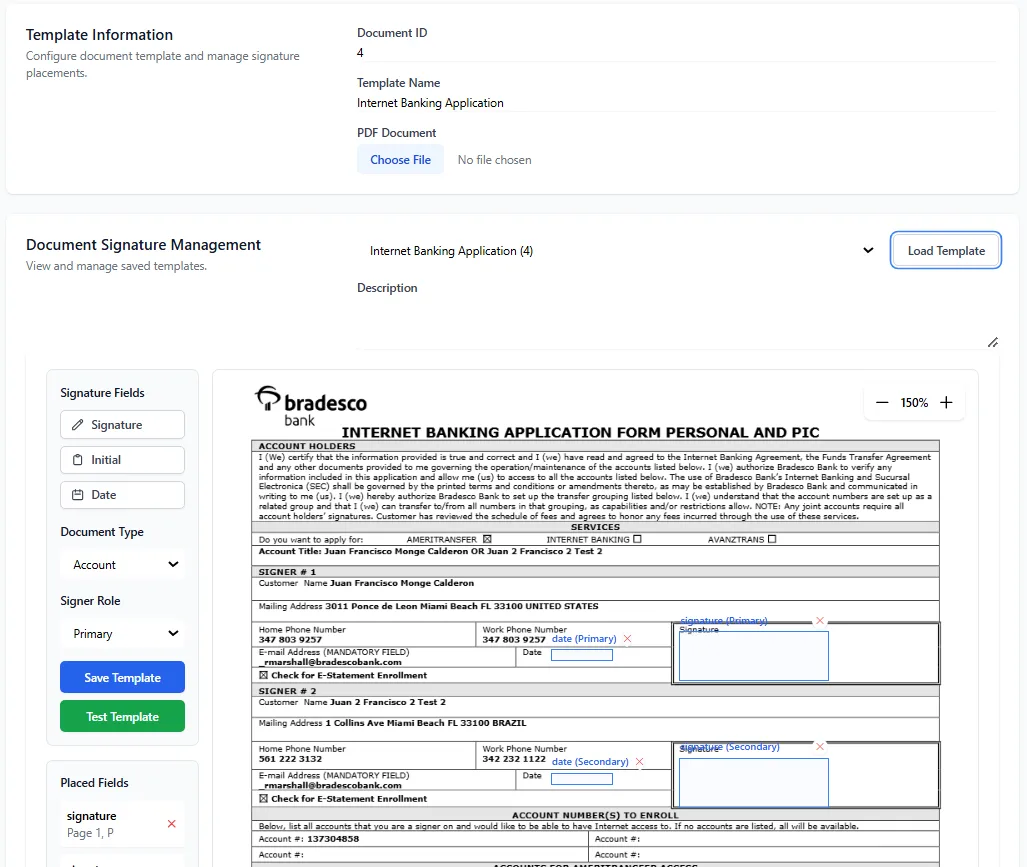Click Choose File to upload a PDF
This screenshot has height=867, width=1027.
pos(400,159)
